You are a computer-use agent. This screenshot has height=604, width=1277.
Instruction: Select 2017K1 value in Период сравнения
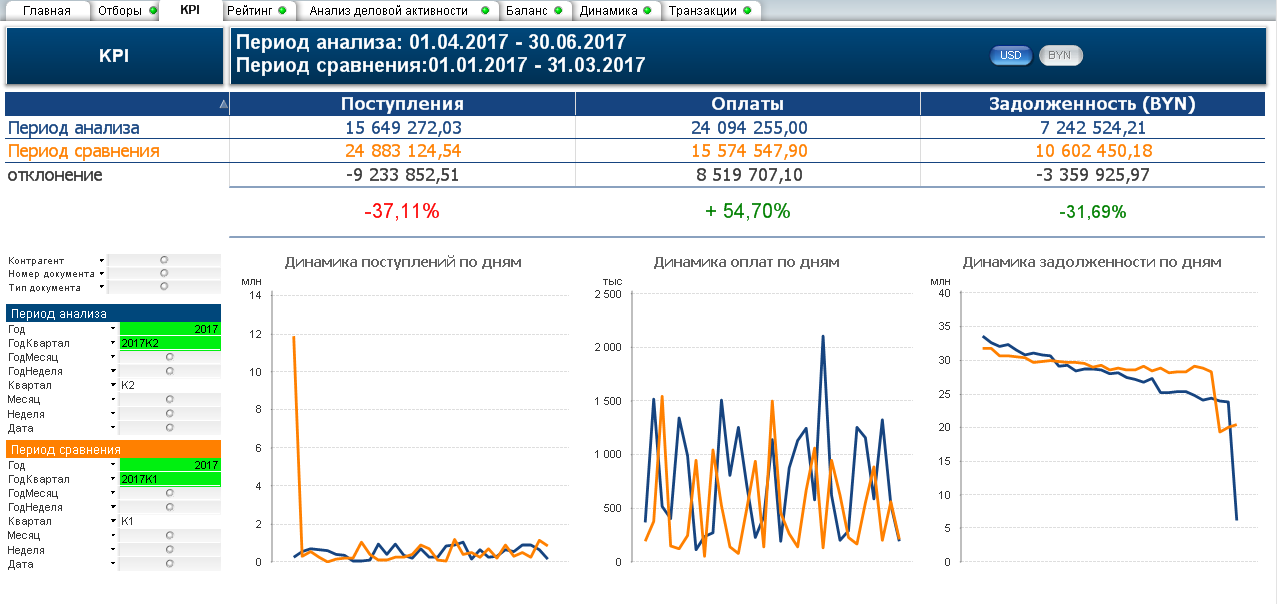[169, 479]
